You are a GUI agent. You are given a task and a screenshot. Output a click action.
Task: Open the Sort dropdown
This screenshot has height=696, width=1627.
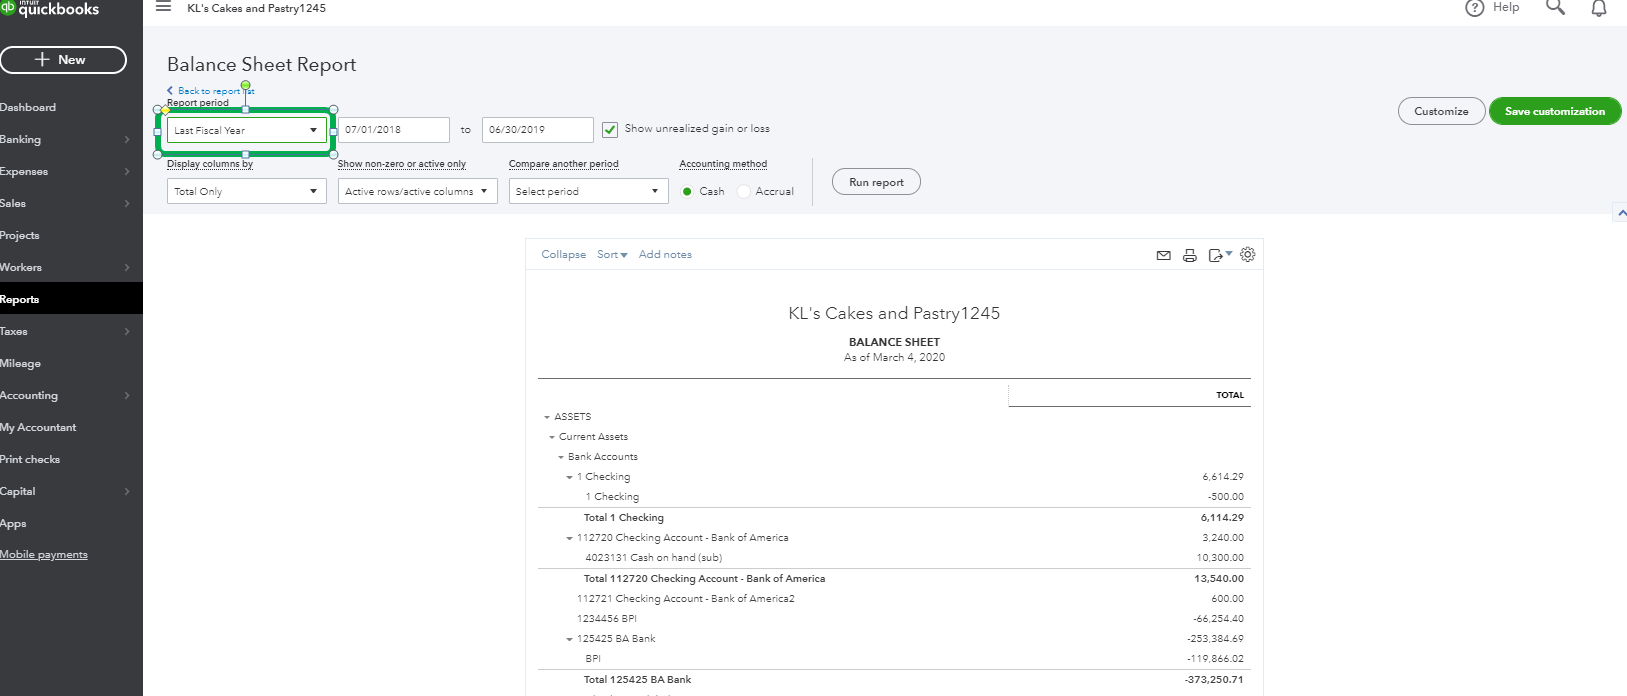click(x=612, y=255)
